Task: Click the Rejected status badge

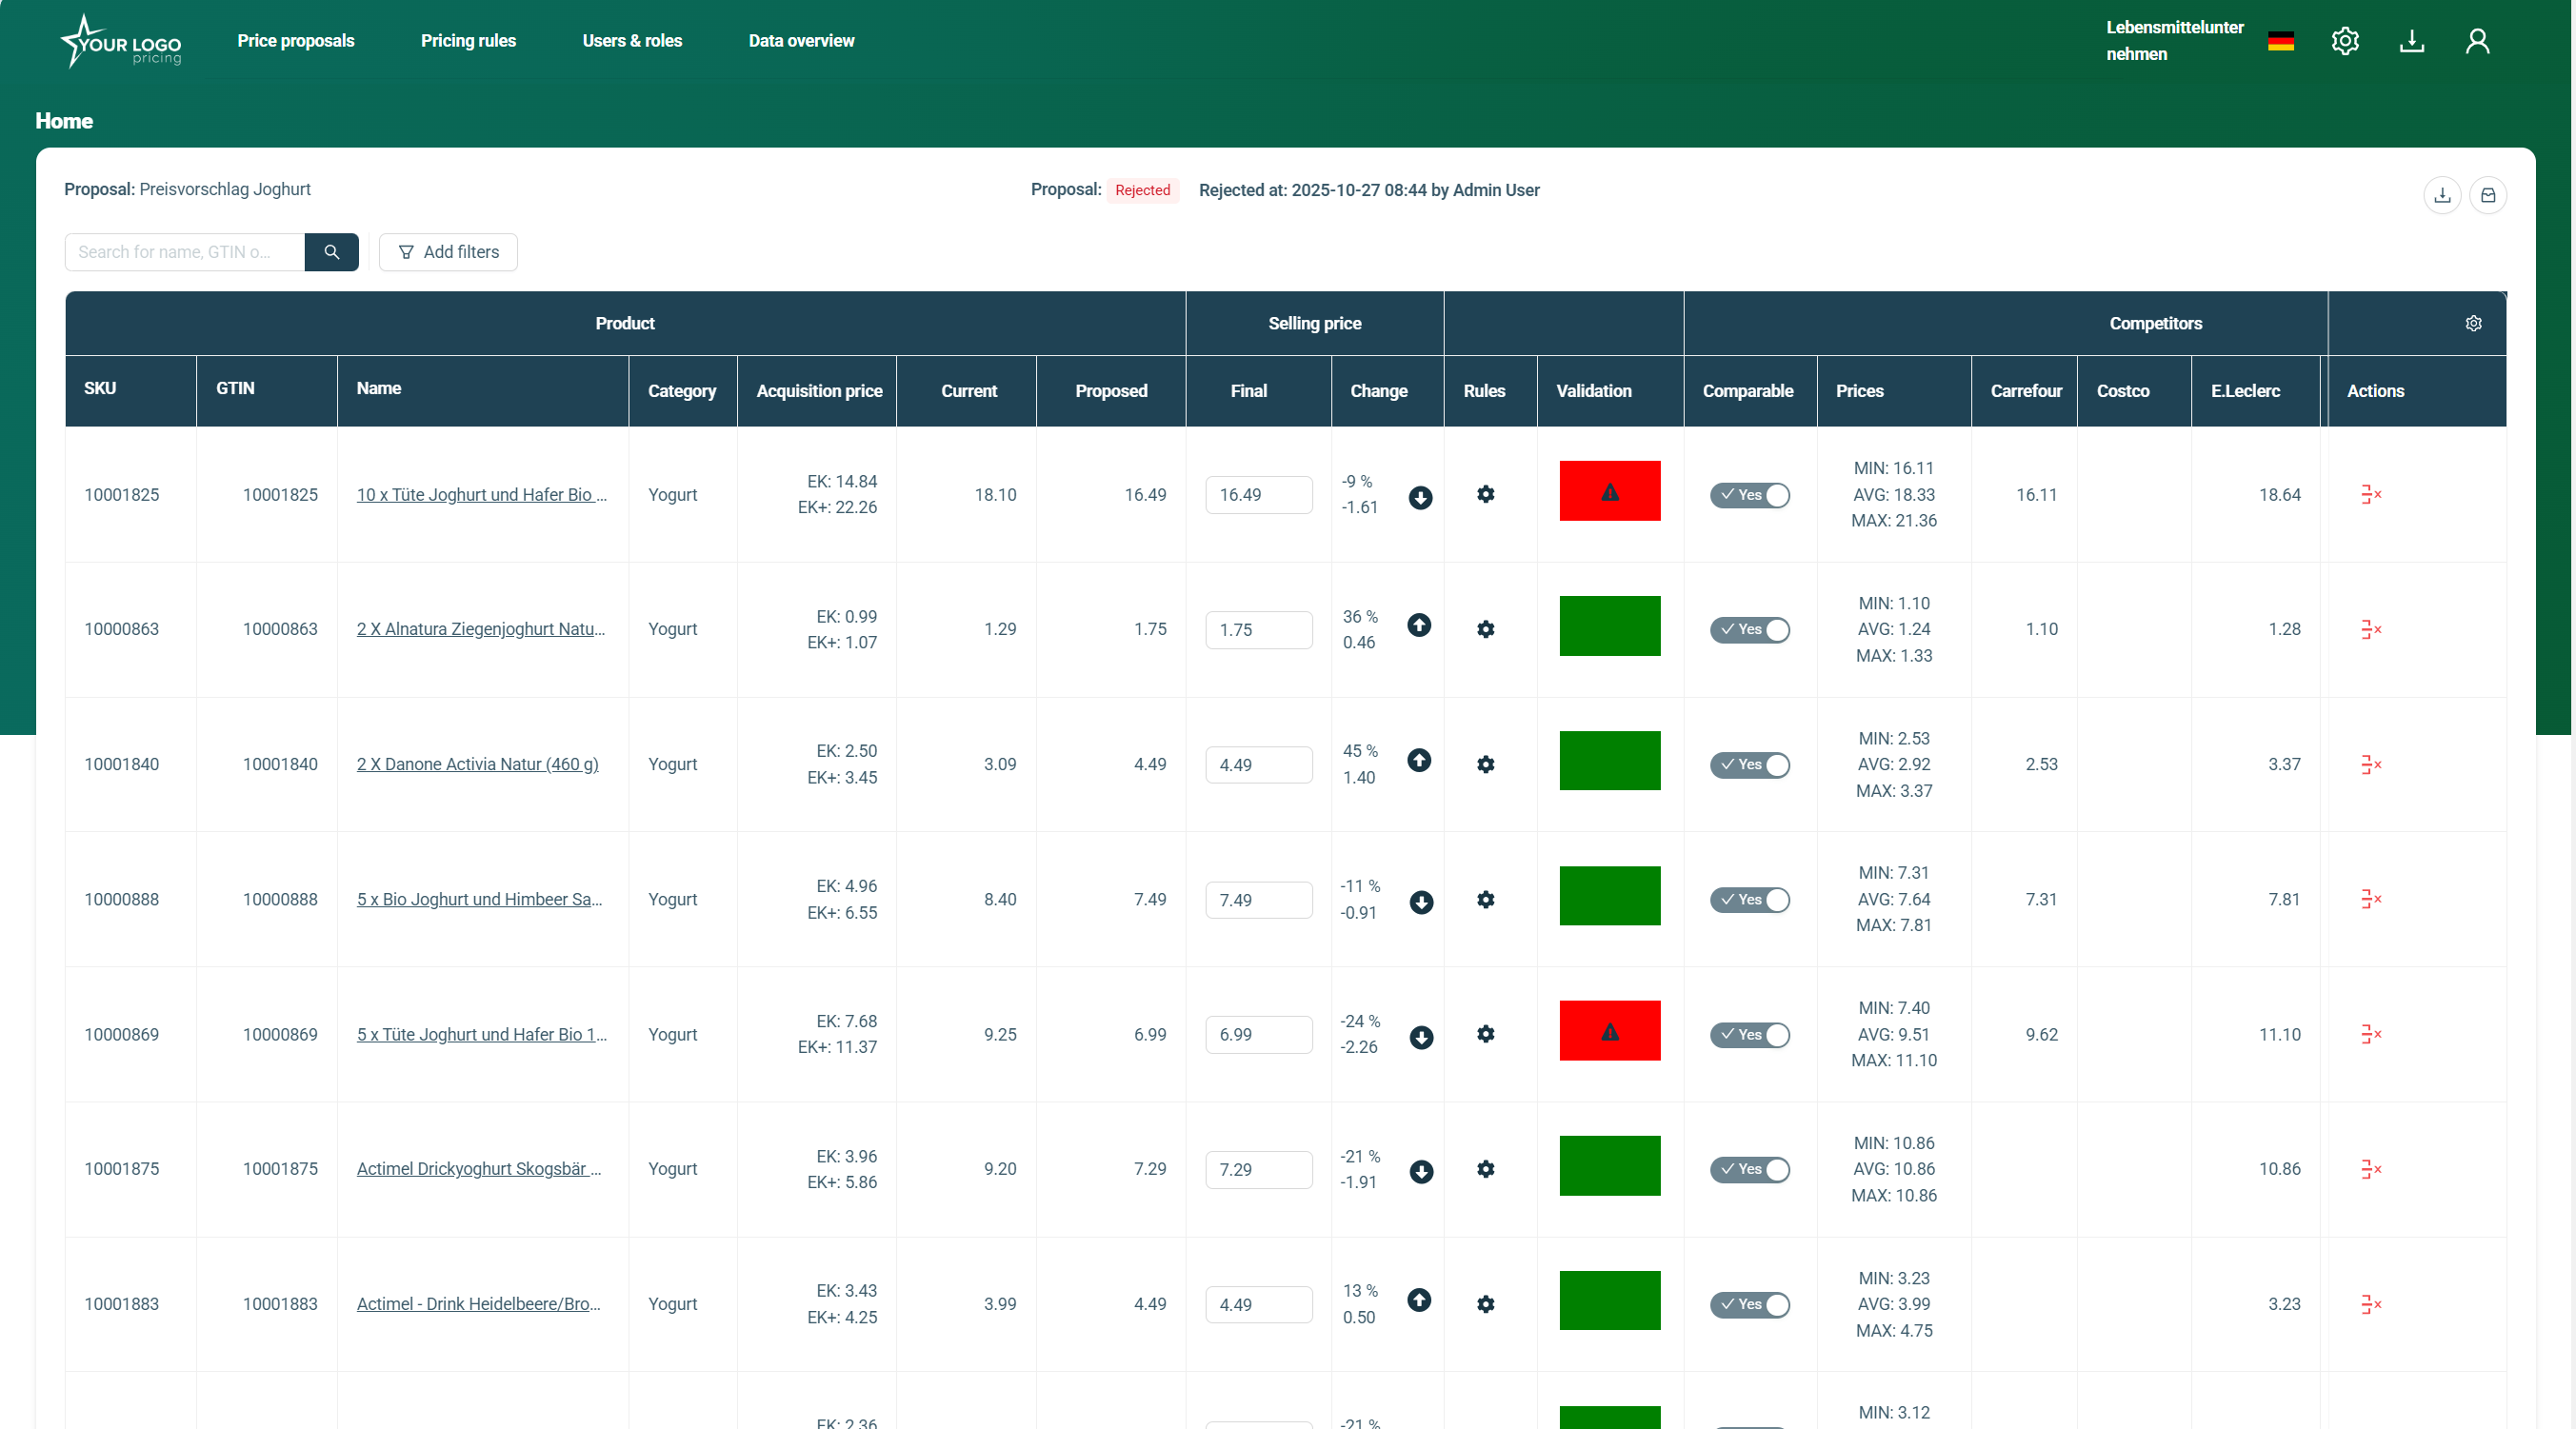Action: pos(1142,190)
